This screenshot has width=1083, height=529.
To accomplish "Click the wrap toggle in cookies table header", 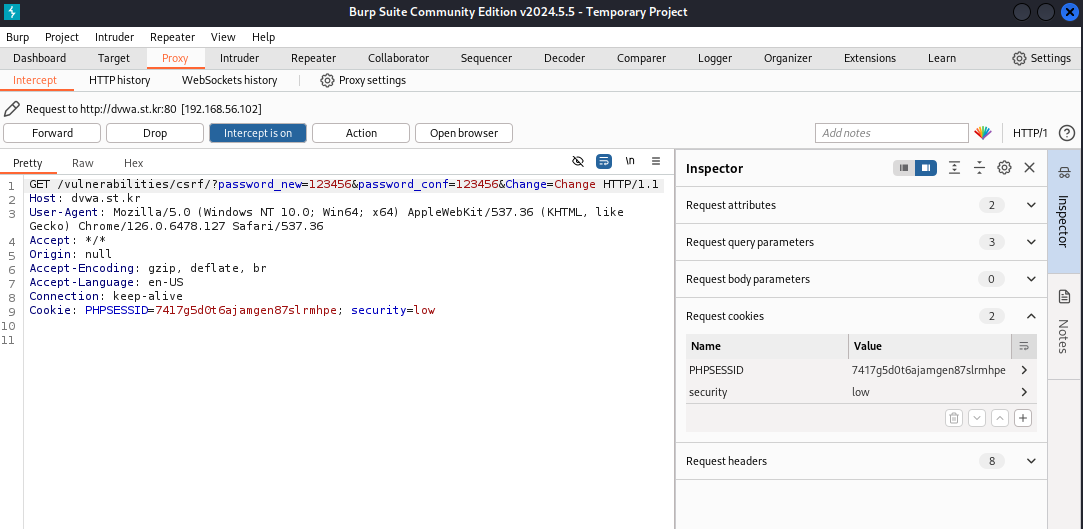I will coord(1024,346).
